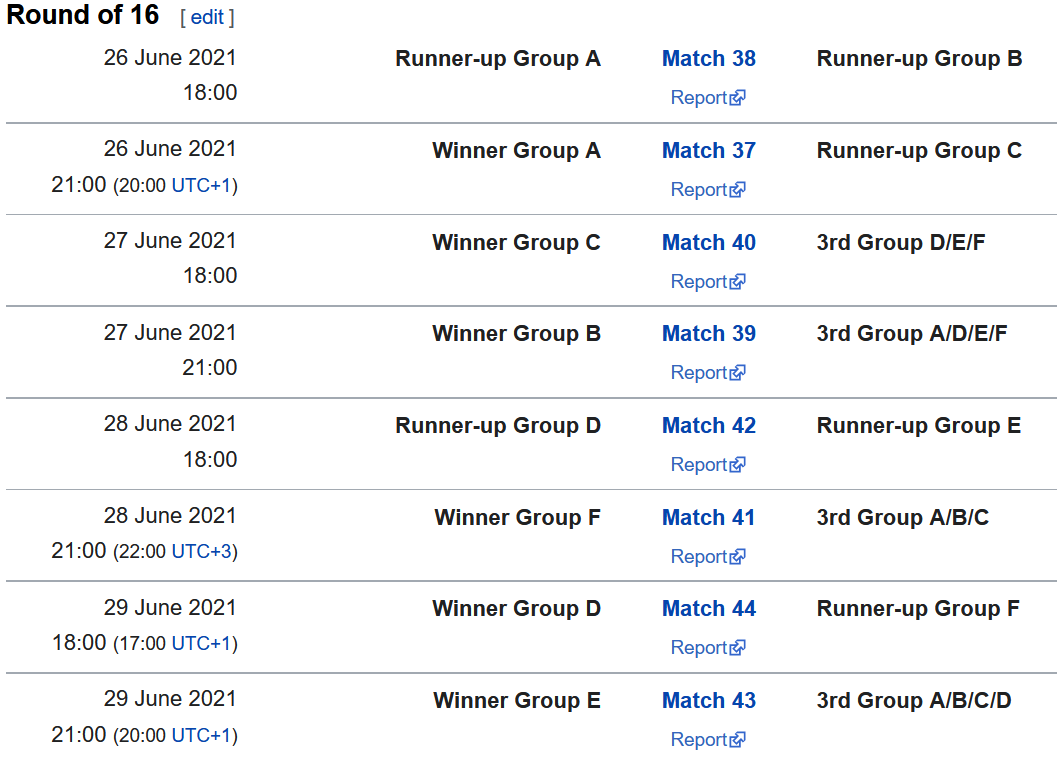Open the Match 41 link
The image size is (1057, 763).
click(x=708, y=518)
